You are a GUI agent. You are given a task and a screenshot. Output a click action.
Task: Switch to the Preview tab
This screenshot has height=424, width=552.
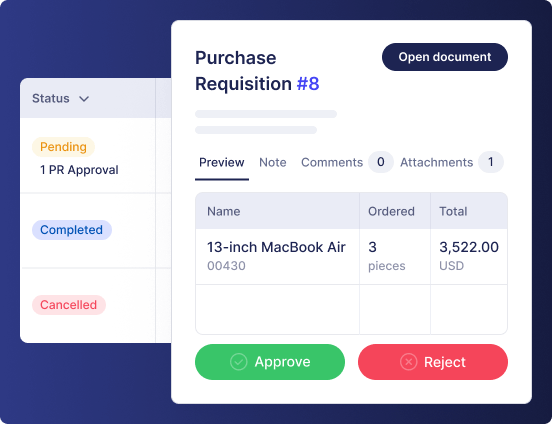click(x=222, y=162)
